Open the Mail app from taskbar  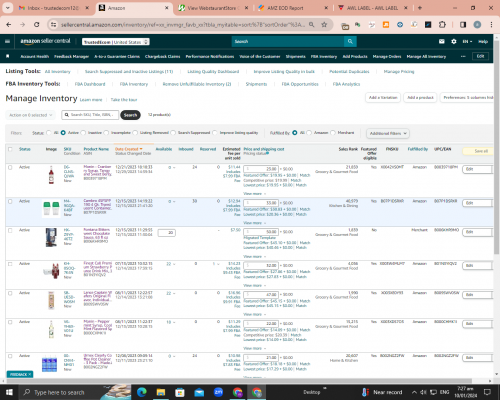(199, 392)
